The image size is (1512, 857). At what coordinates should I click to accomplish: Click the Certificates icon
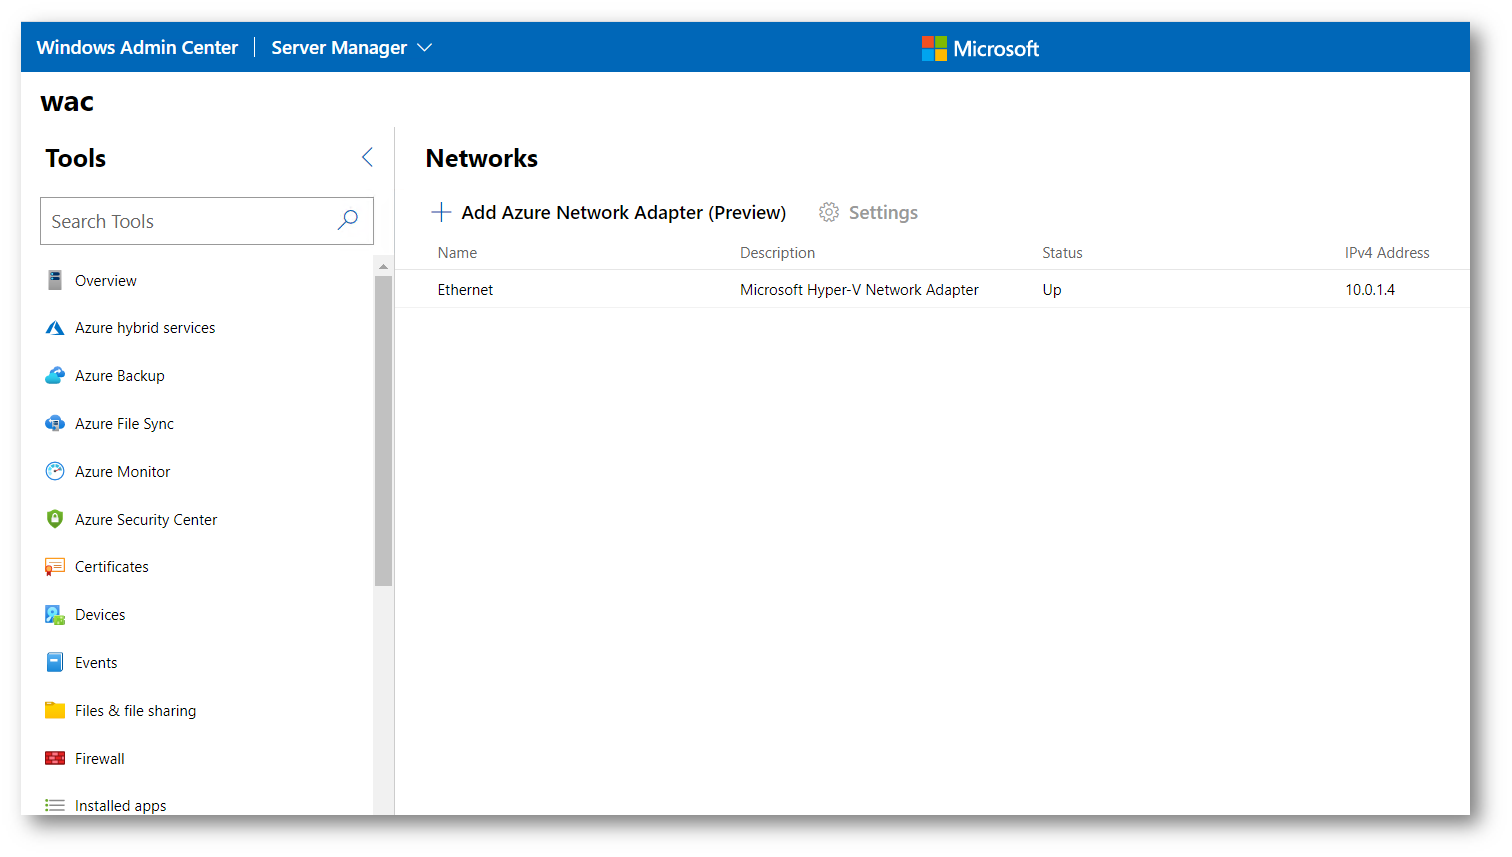[x=55, y=567]
